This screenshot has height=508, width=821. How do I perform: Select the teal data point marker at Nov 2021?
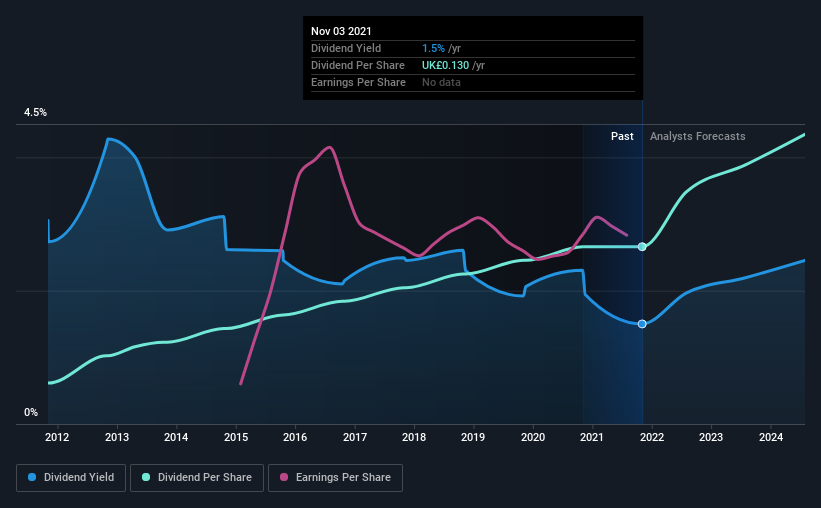(642, 247)
